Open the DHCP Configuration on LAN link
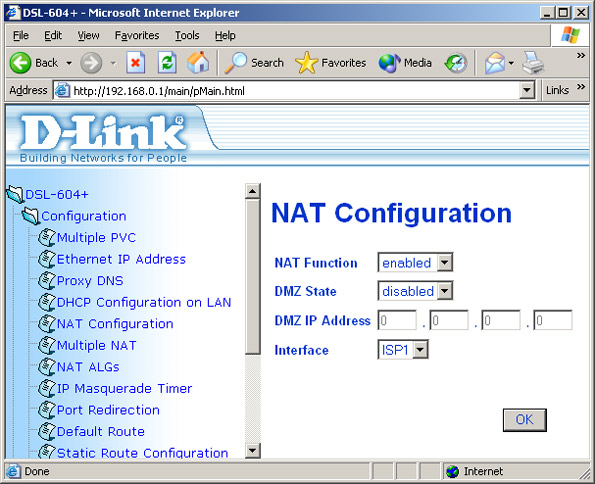 coord(144,303)
